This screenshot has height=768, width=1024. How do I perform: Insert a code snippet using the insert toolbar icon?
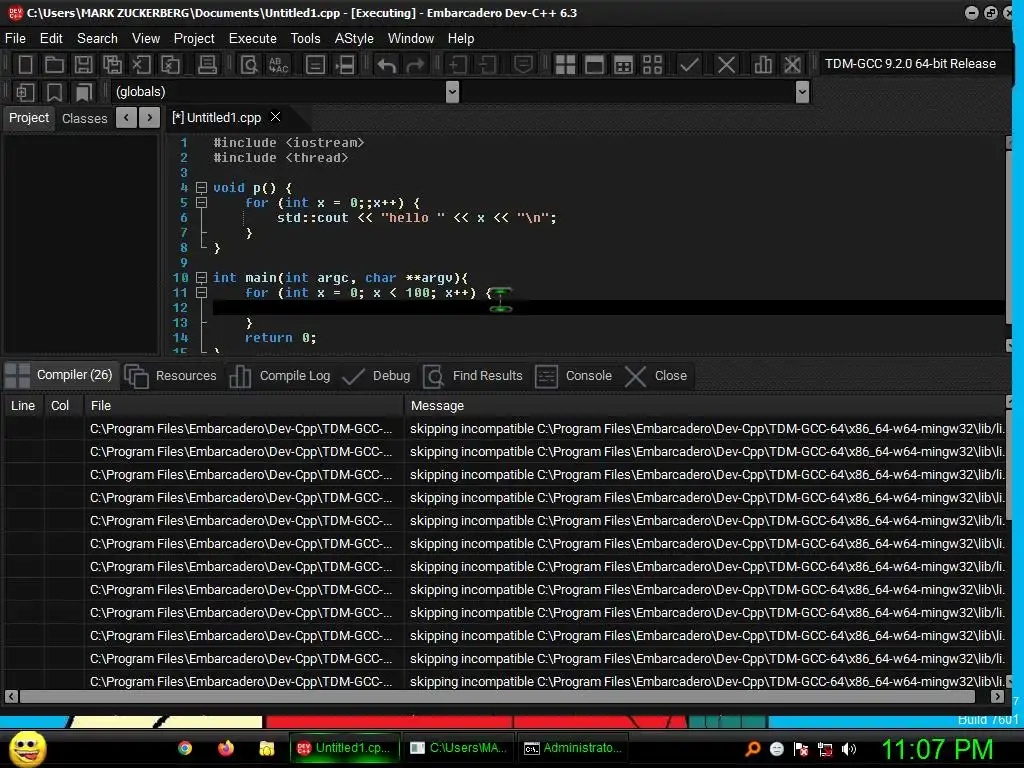pos(25,92)
